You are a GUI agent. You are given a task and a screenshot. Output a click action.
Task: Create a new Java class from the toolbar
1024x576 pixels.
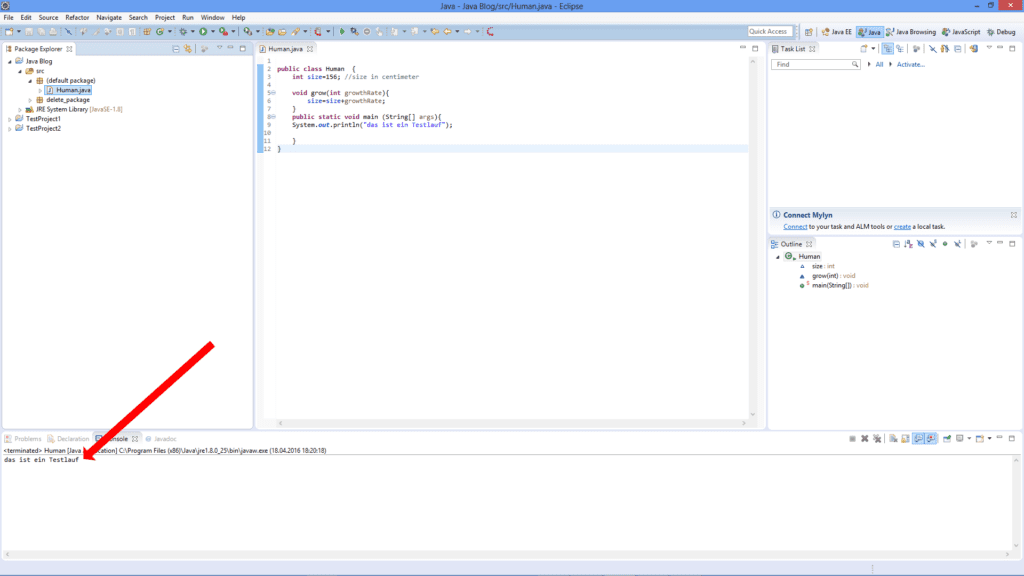coord(160,31)
